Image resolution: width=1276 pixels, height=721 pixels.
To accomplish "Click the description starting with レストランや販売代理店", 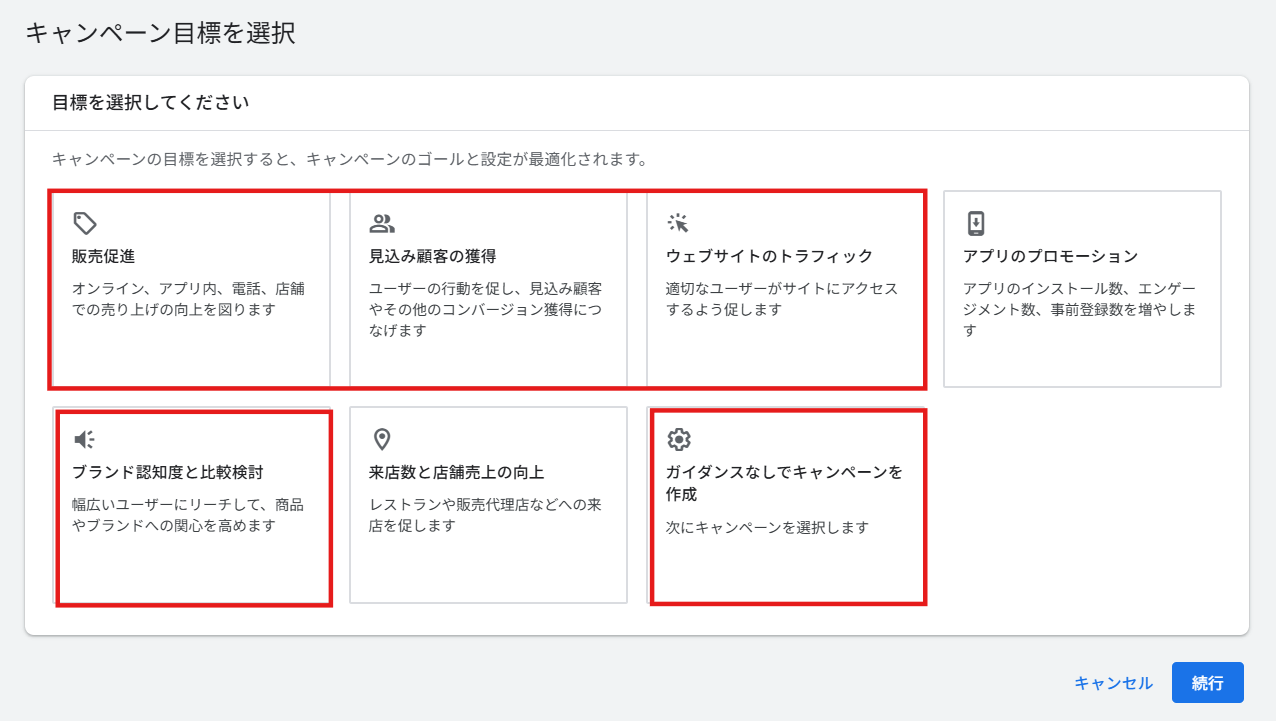I will pyautogui.click(x=485, y=515).
